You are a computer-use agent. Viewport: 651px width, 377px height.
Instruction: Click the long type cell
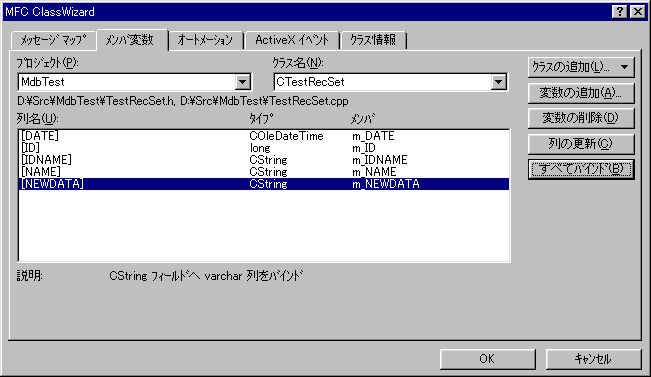[260, 148]
